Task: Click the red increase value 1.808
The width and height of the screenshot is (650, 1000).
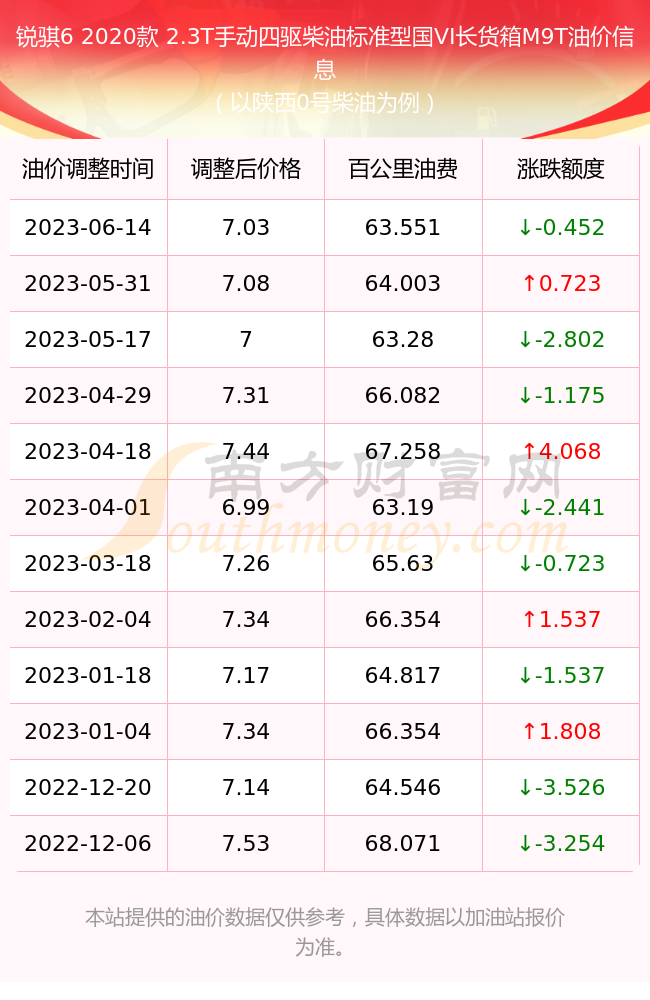Action: [561, 732]
